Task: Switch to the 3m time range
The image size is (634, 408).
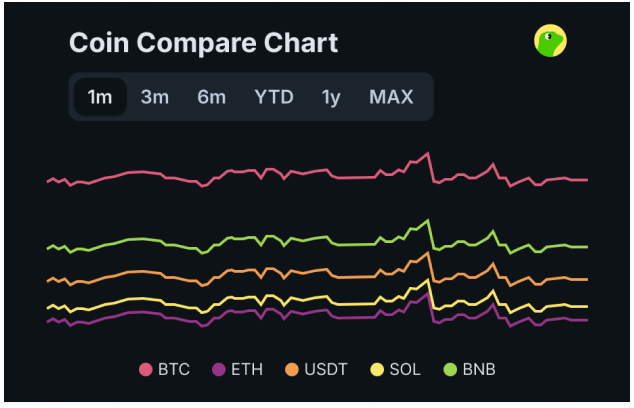Action: [154, 97]
